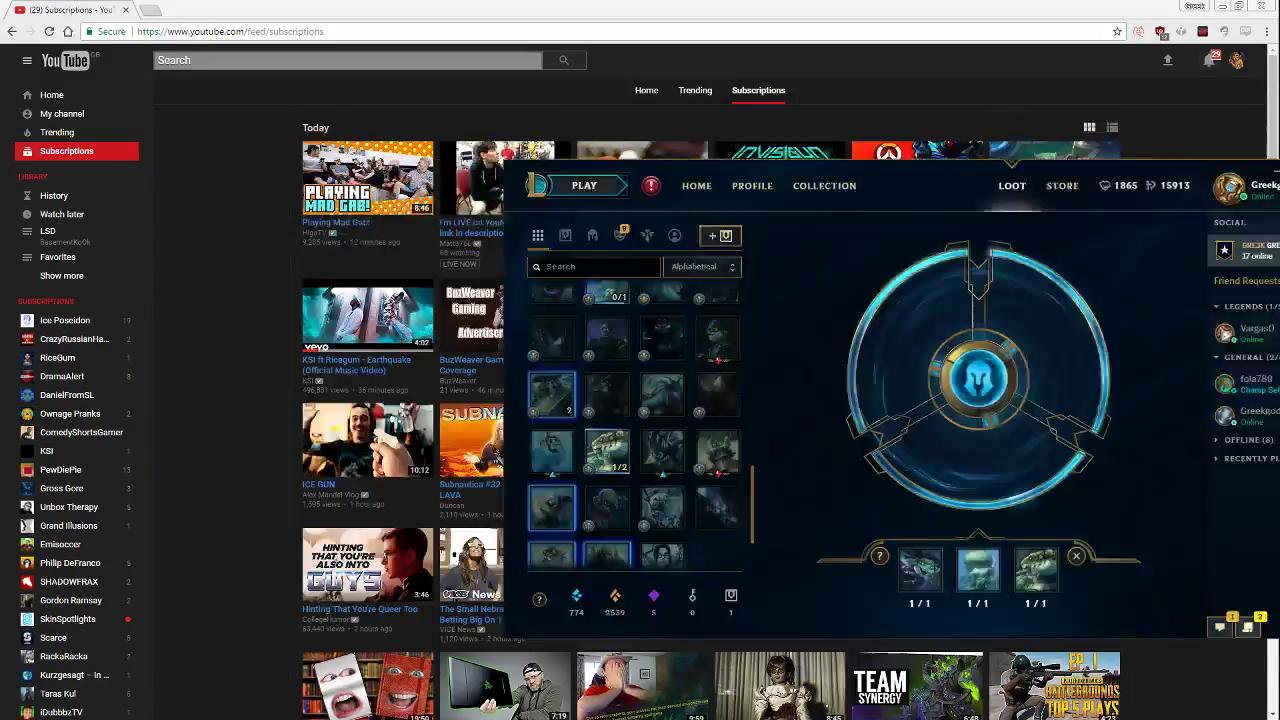Open the ICE GUN video thumbnail

(x=368, y=441)
